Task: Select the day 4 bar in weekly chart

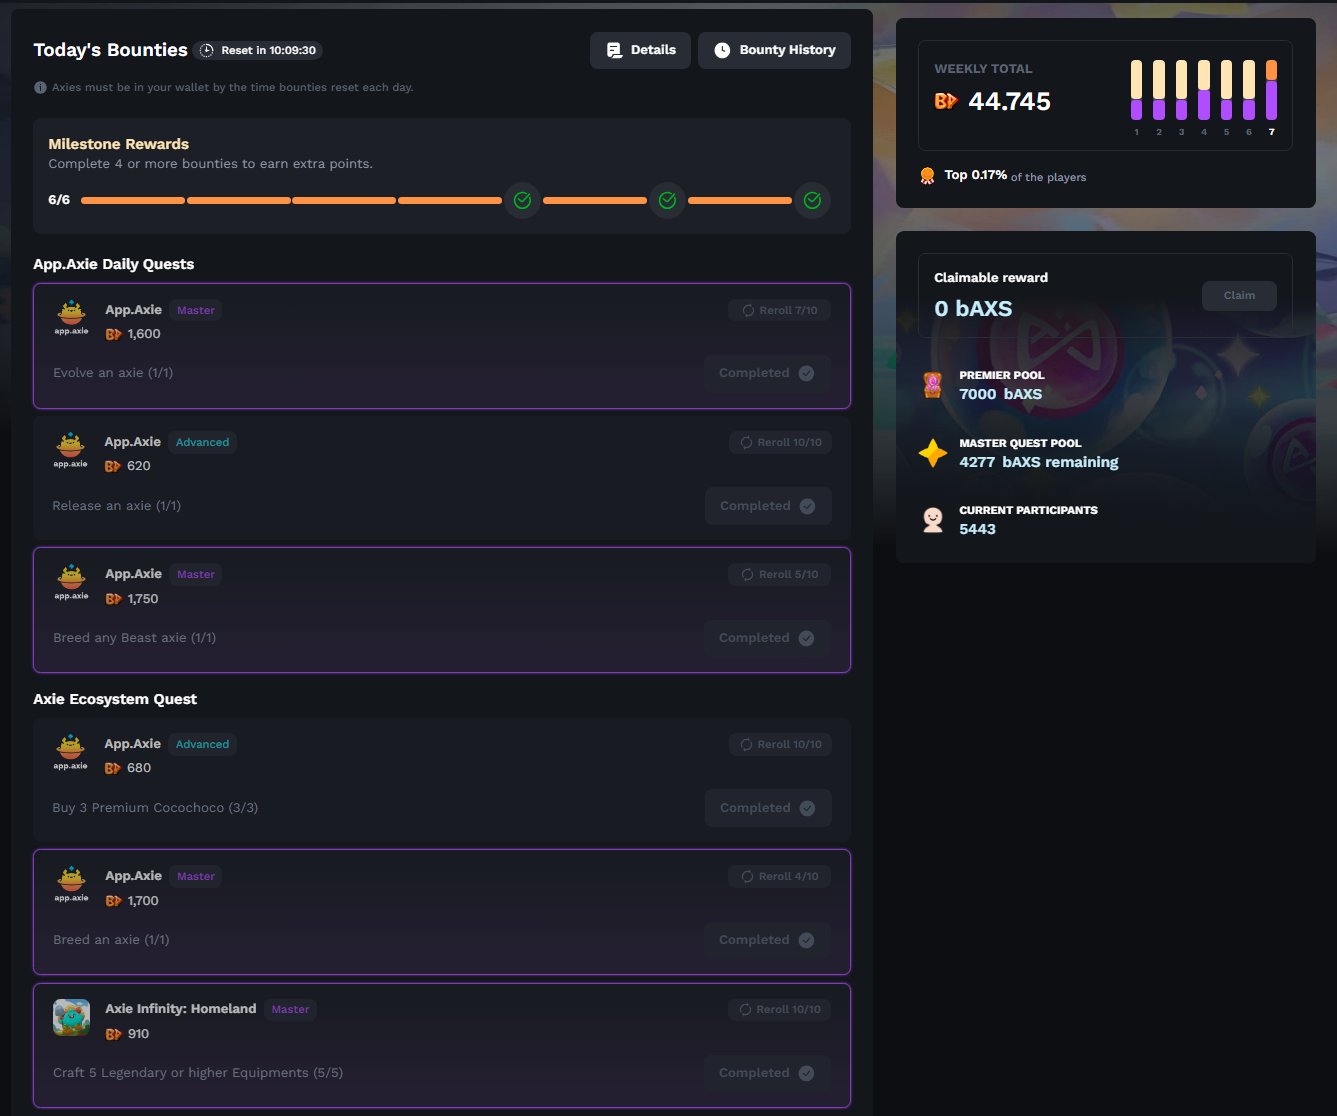Action: [1204, 90]
